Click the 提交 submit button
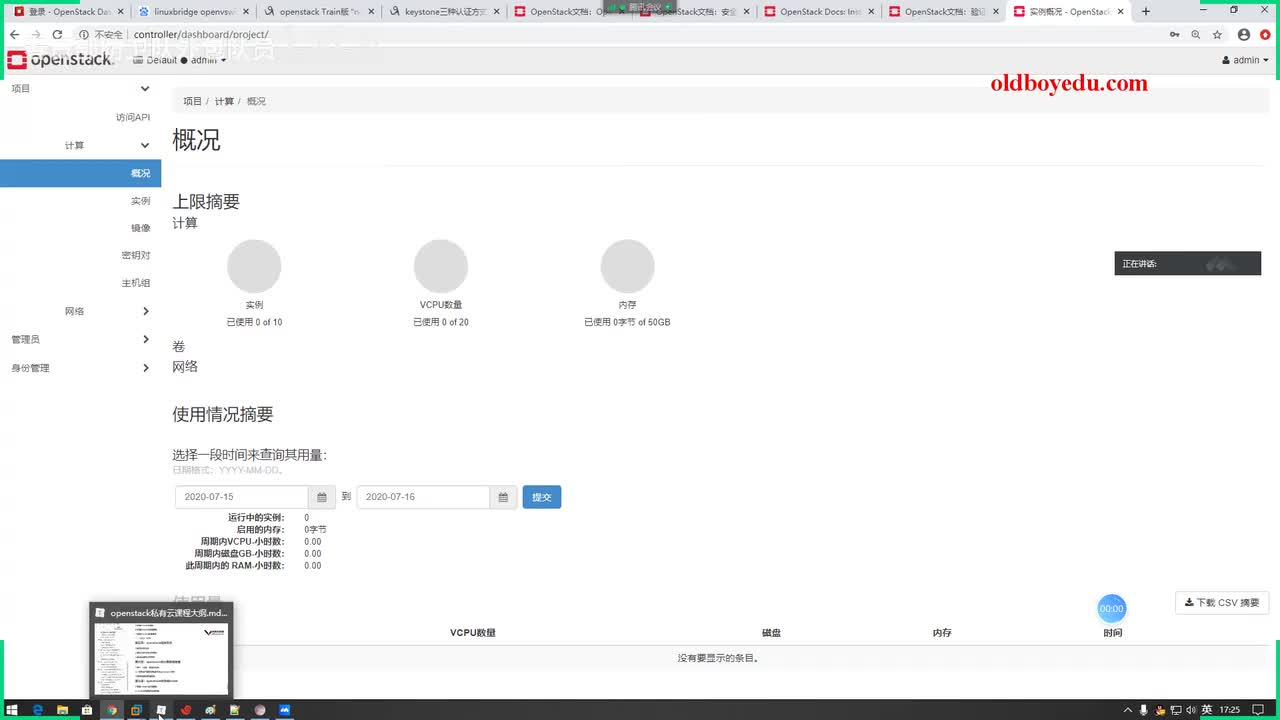This screenshot has height=720, width=1280. coord(542,497)
